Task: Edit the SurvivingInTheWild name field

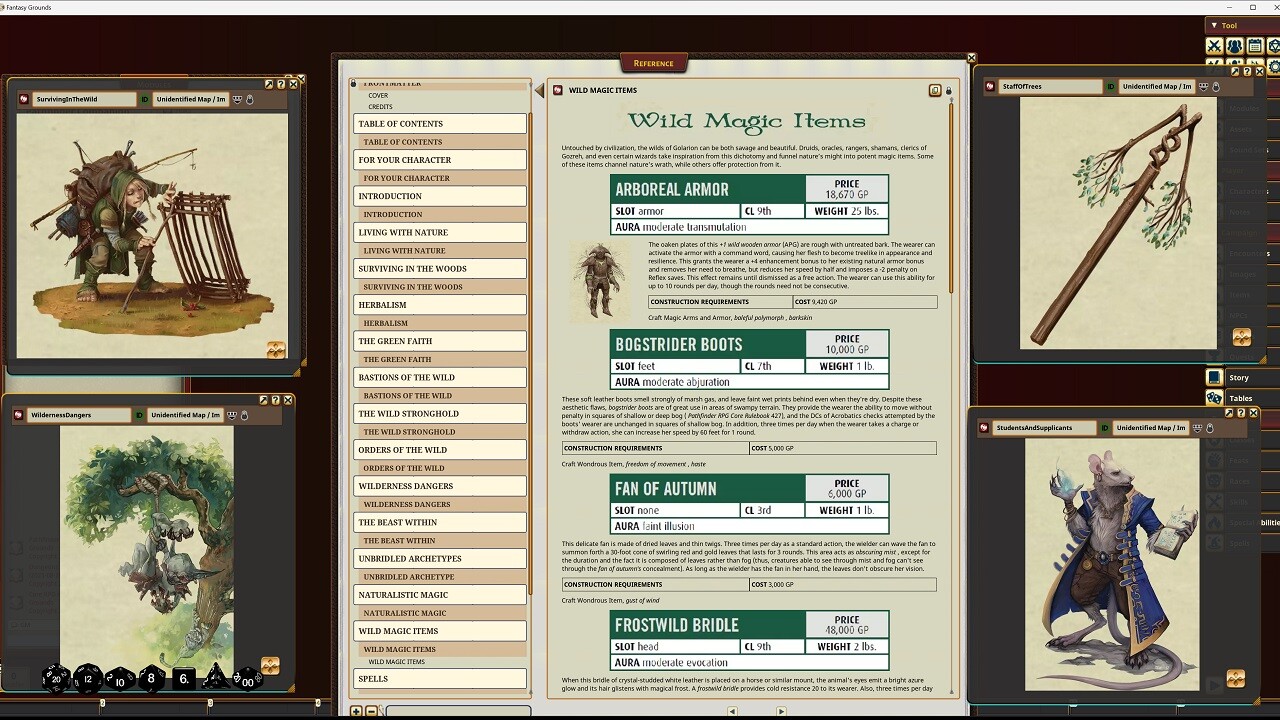Action: 84,100
